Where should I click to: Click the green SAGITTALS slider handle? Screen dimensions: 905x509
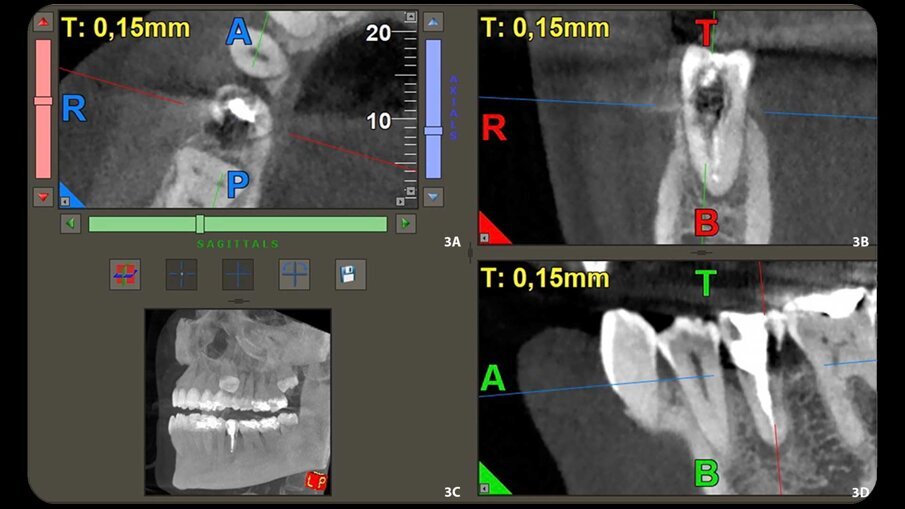[200, 223]
